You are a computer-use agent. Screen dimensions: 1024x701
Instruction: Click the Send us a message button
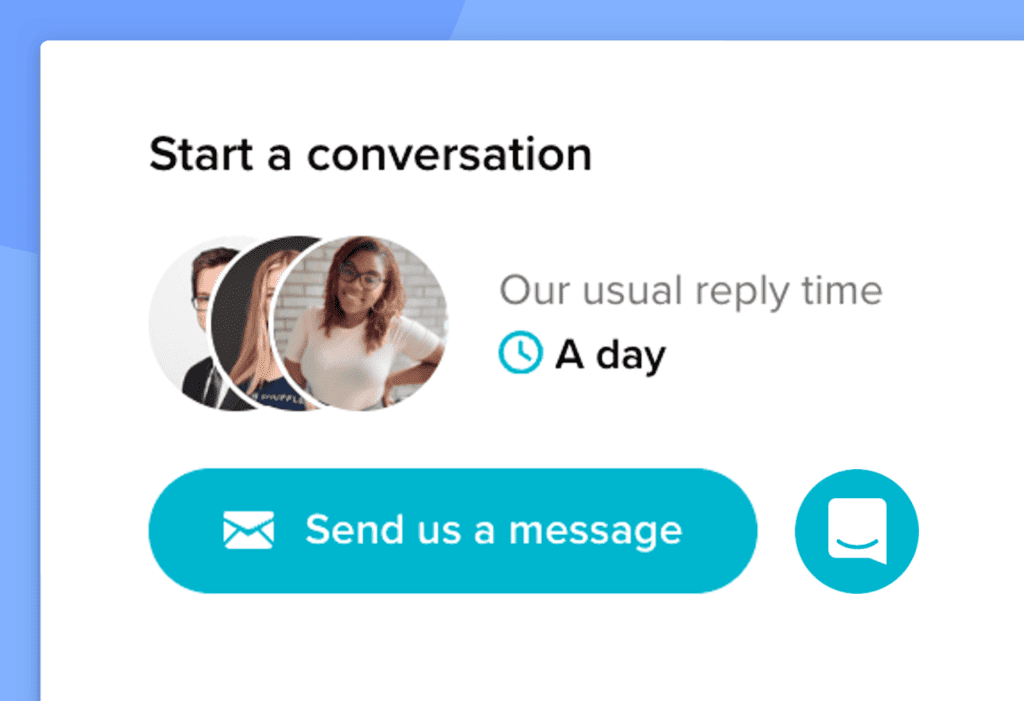click(453, 530)
